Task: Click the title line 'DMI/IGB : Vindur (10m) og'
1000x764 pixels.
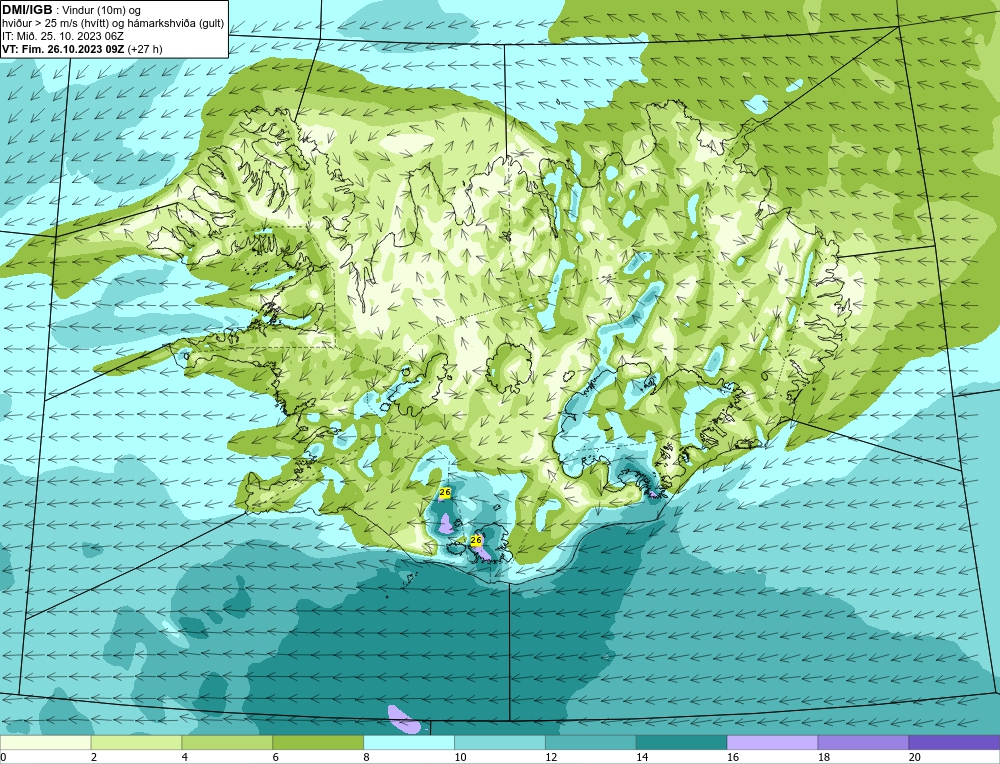Action: 71,10
